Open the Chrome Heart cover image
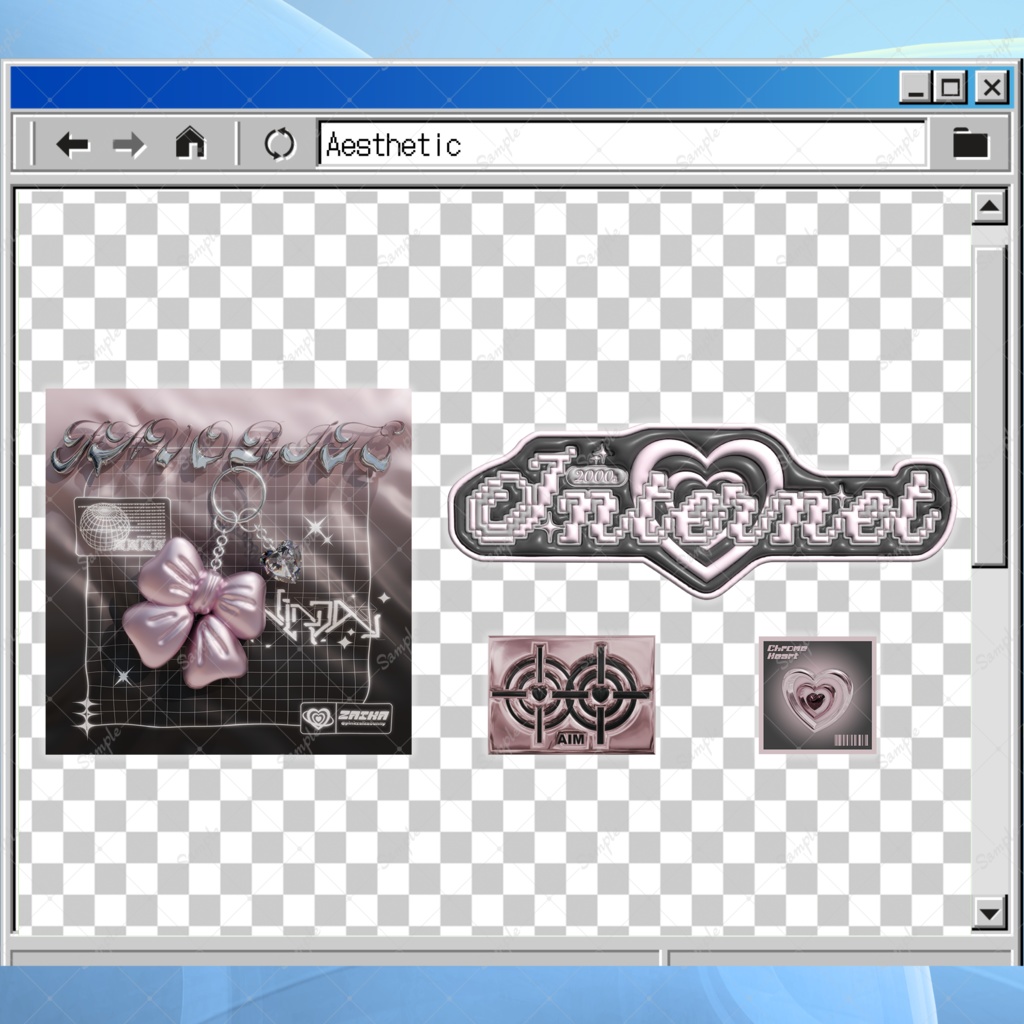1024x1024 pixels. tap(817, 696)
